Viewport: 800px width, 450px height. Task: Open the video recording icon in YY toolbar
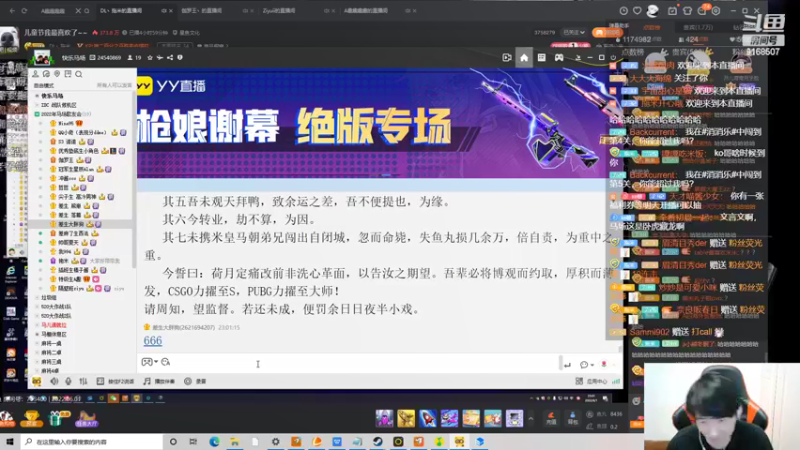click(x=507, y=58)
